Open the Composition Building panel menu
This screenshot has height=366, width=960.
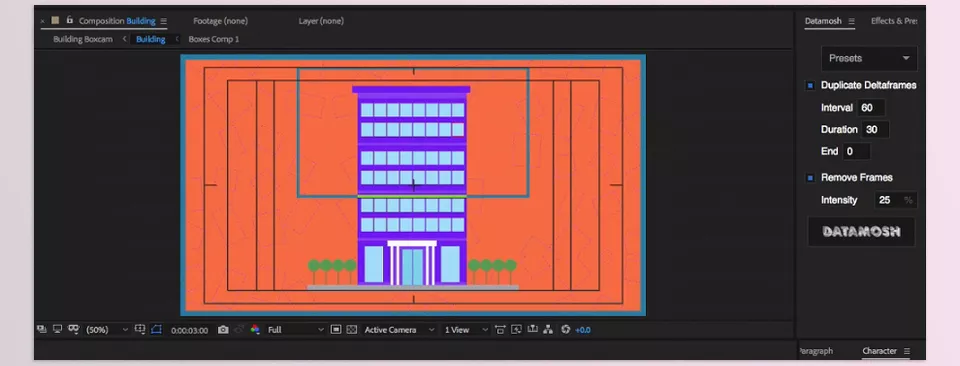click(x=163, y=21)
